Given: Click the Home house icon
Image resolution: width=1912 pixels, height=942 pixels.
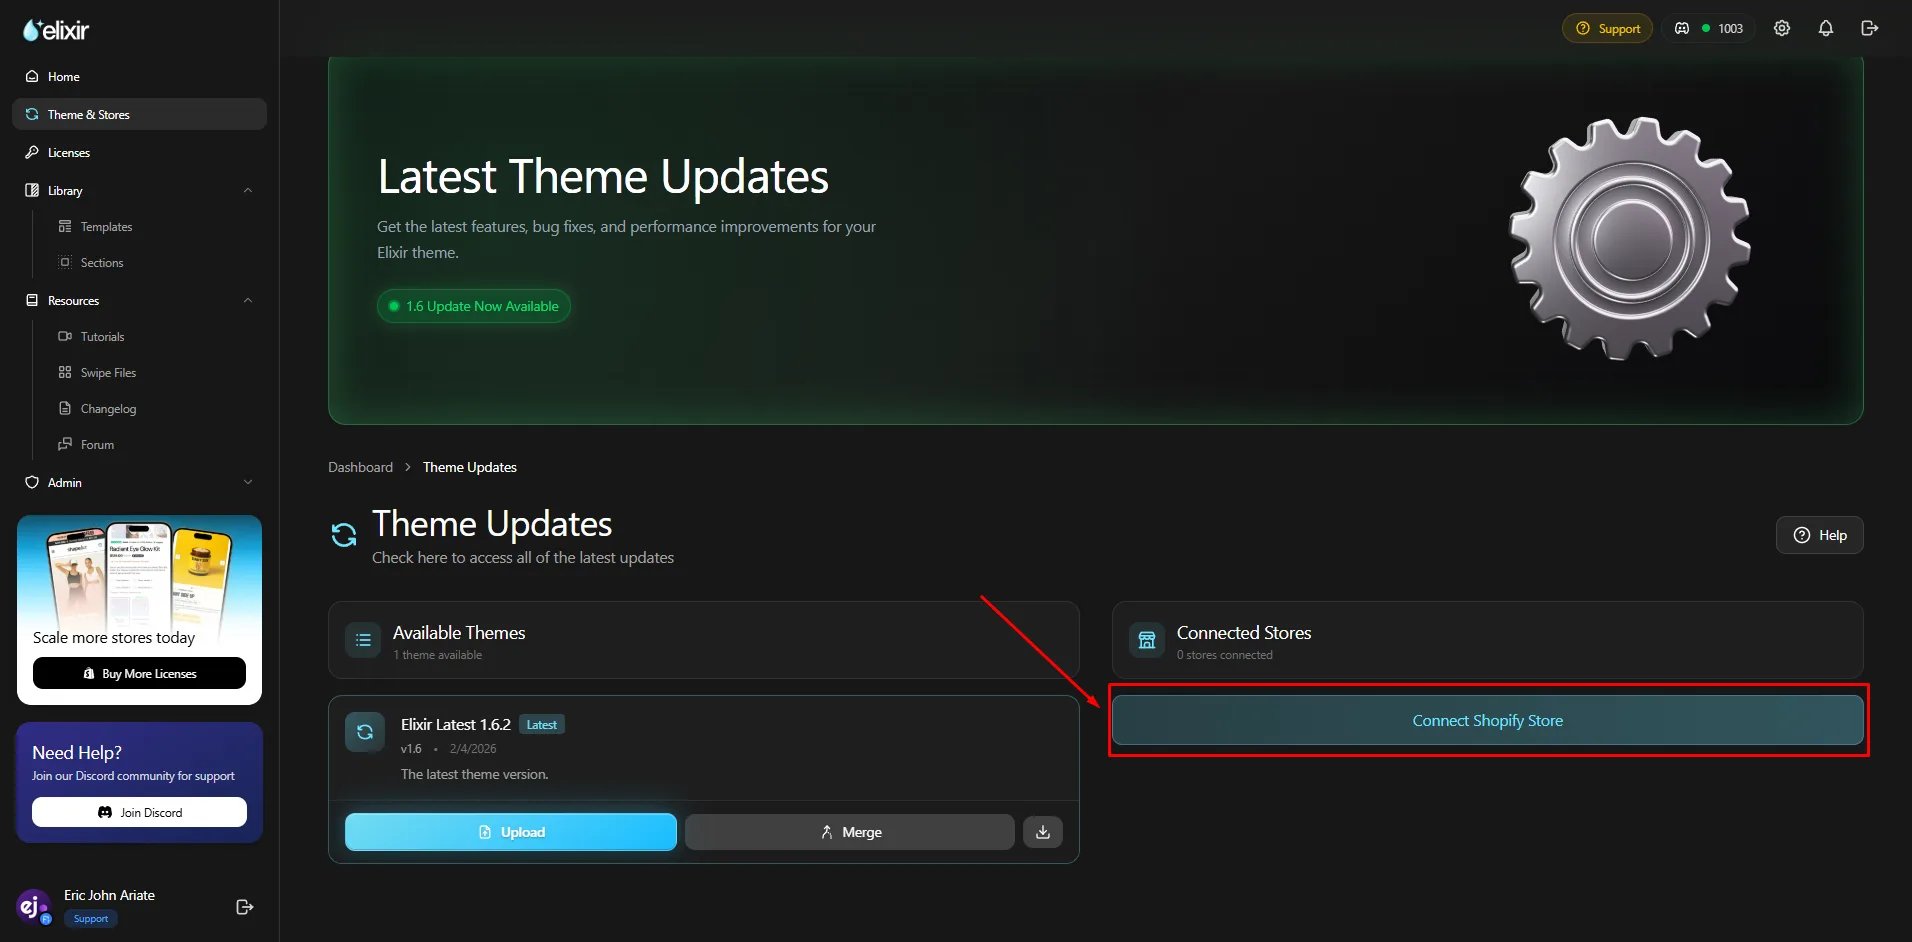Looking at the screenshot, I should pyautogui.click(x=32, y=76).
